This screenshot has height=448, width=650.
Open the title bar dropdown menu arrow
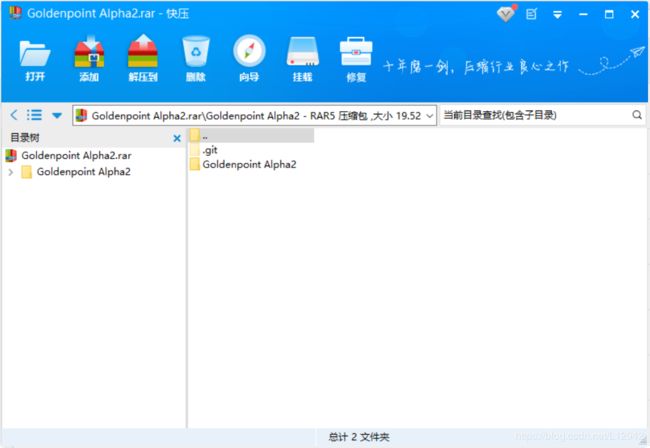(x=558, y=15)
